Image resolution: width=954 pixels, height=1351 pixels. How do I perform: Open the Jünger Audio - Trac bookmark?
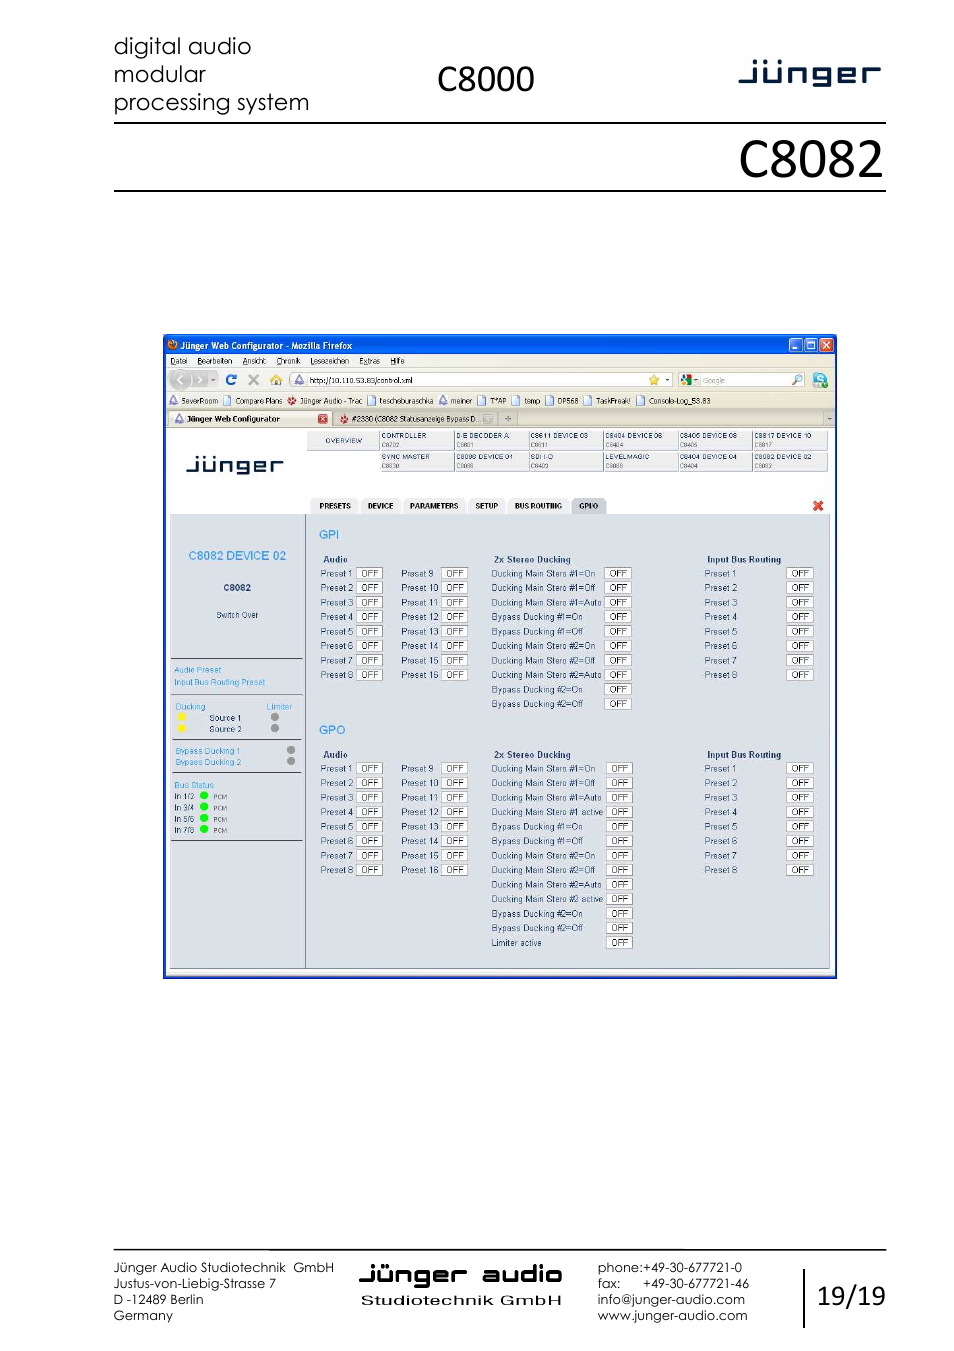pos(325,401)
